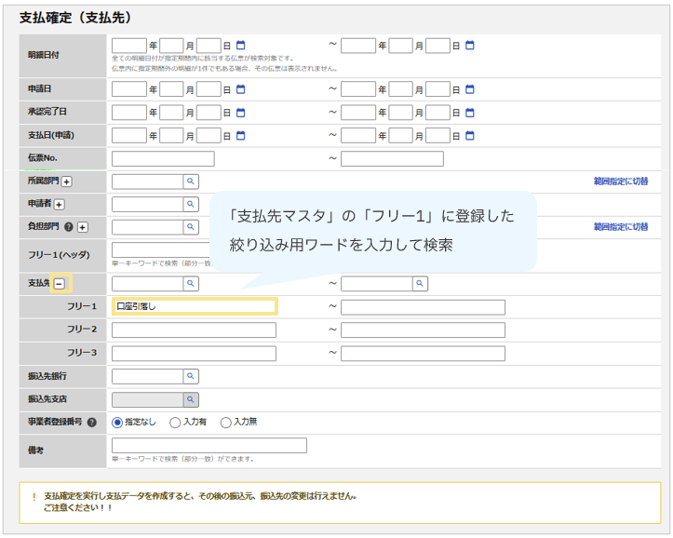
Task: Open help icon next to 負担部門
Action: (x=68, y=227)
